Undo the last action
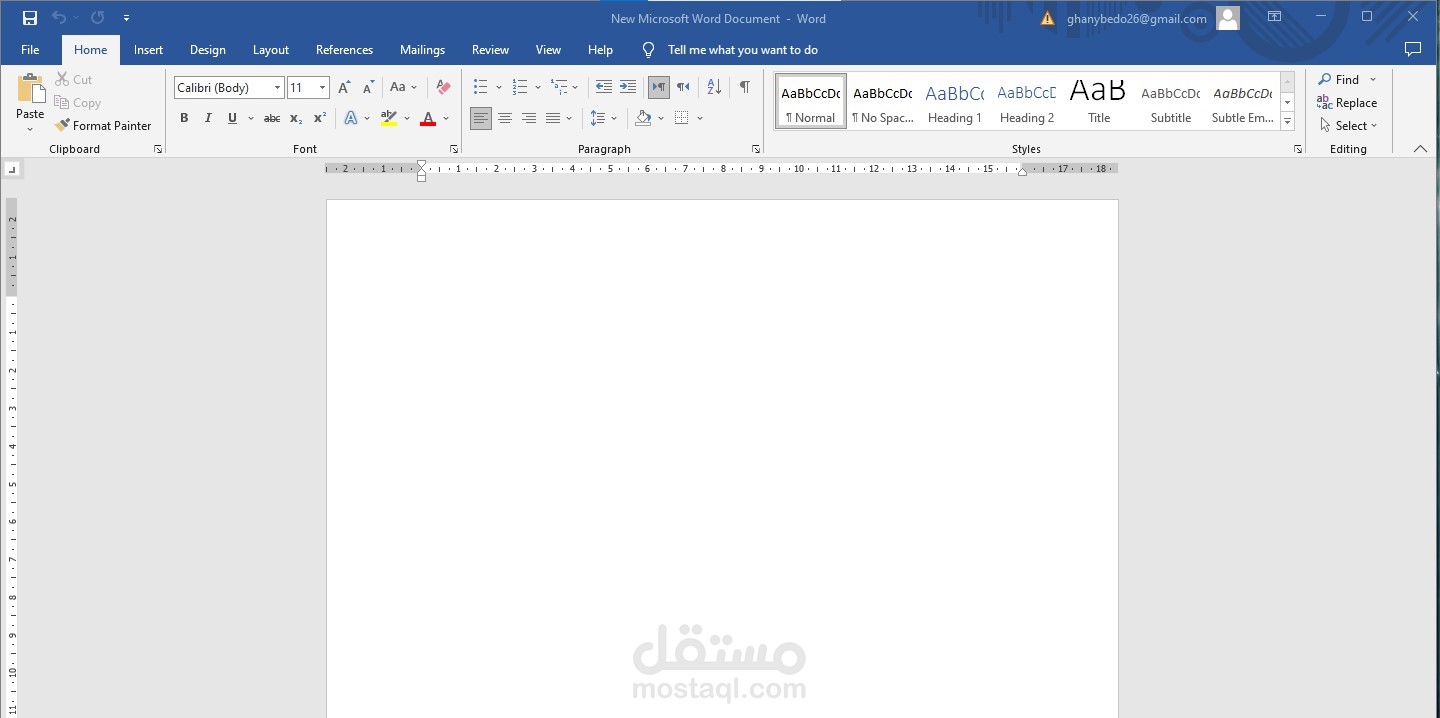Viewport: 1440px width, 718px height. [x=59, y=18]
